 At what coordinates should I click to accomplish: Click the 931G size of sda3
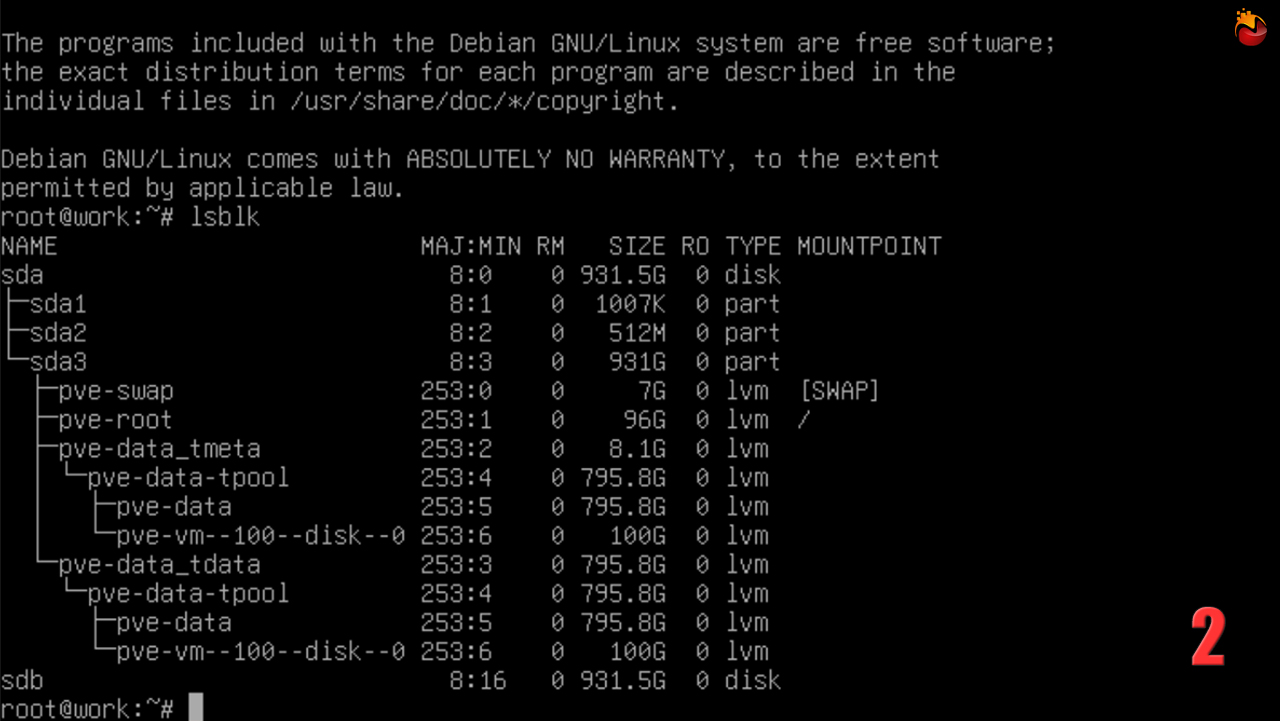click(x=637, y=362)
